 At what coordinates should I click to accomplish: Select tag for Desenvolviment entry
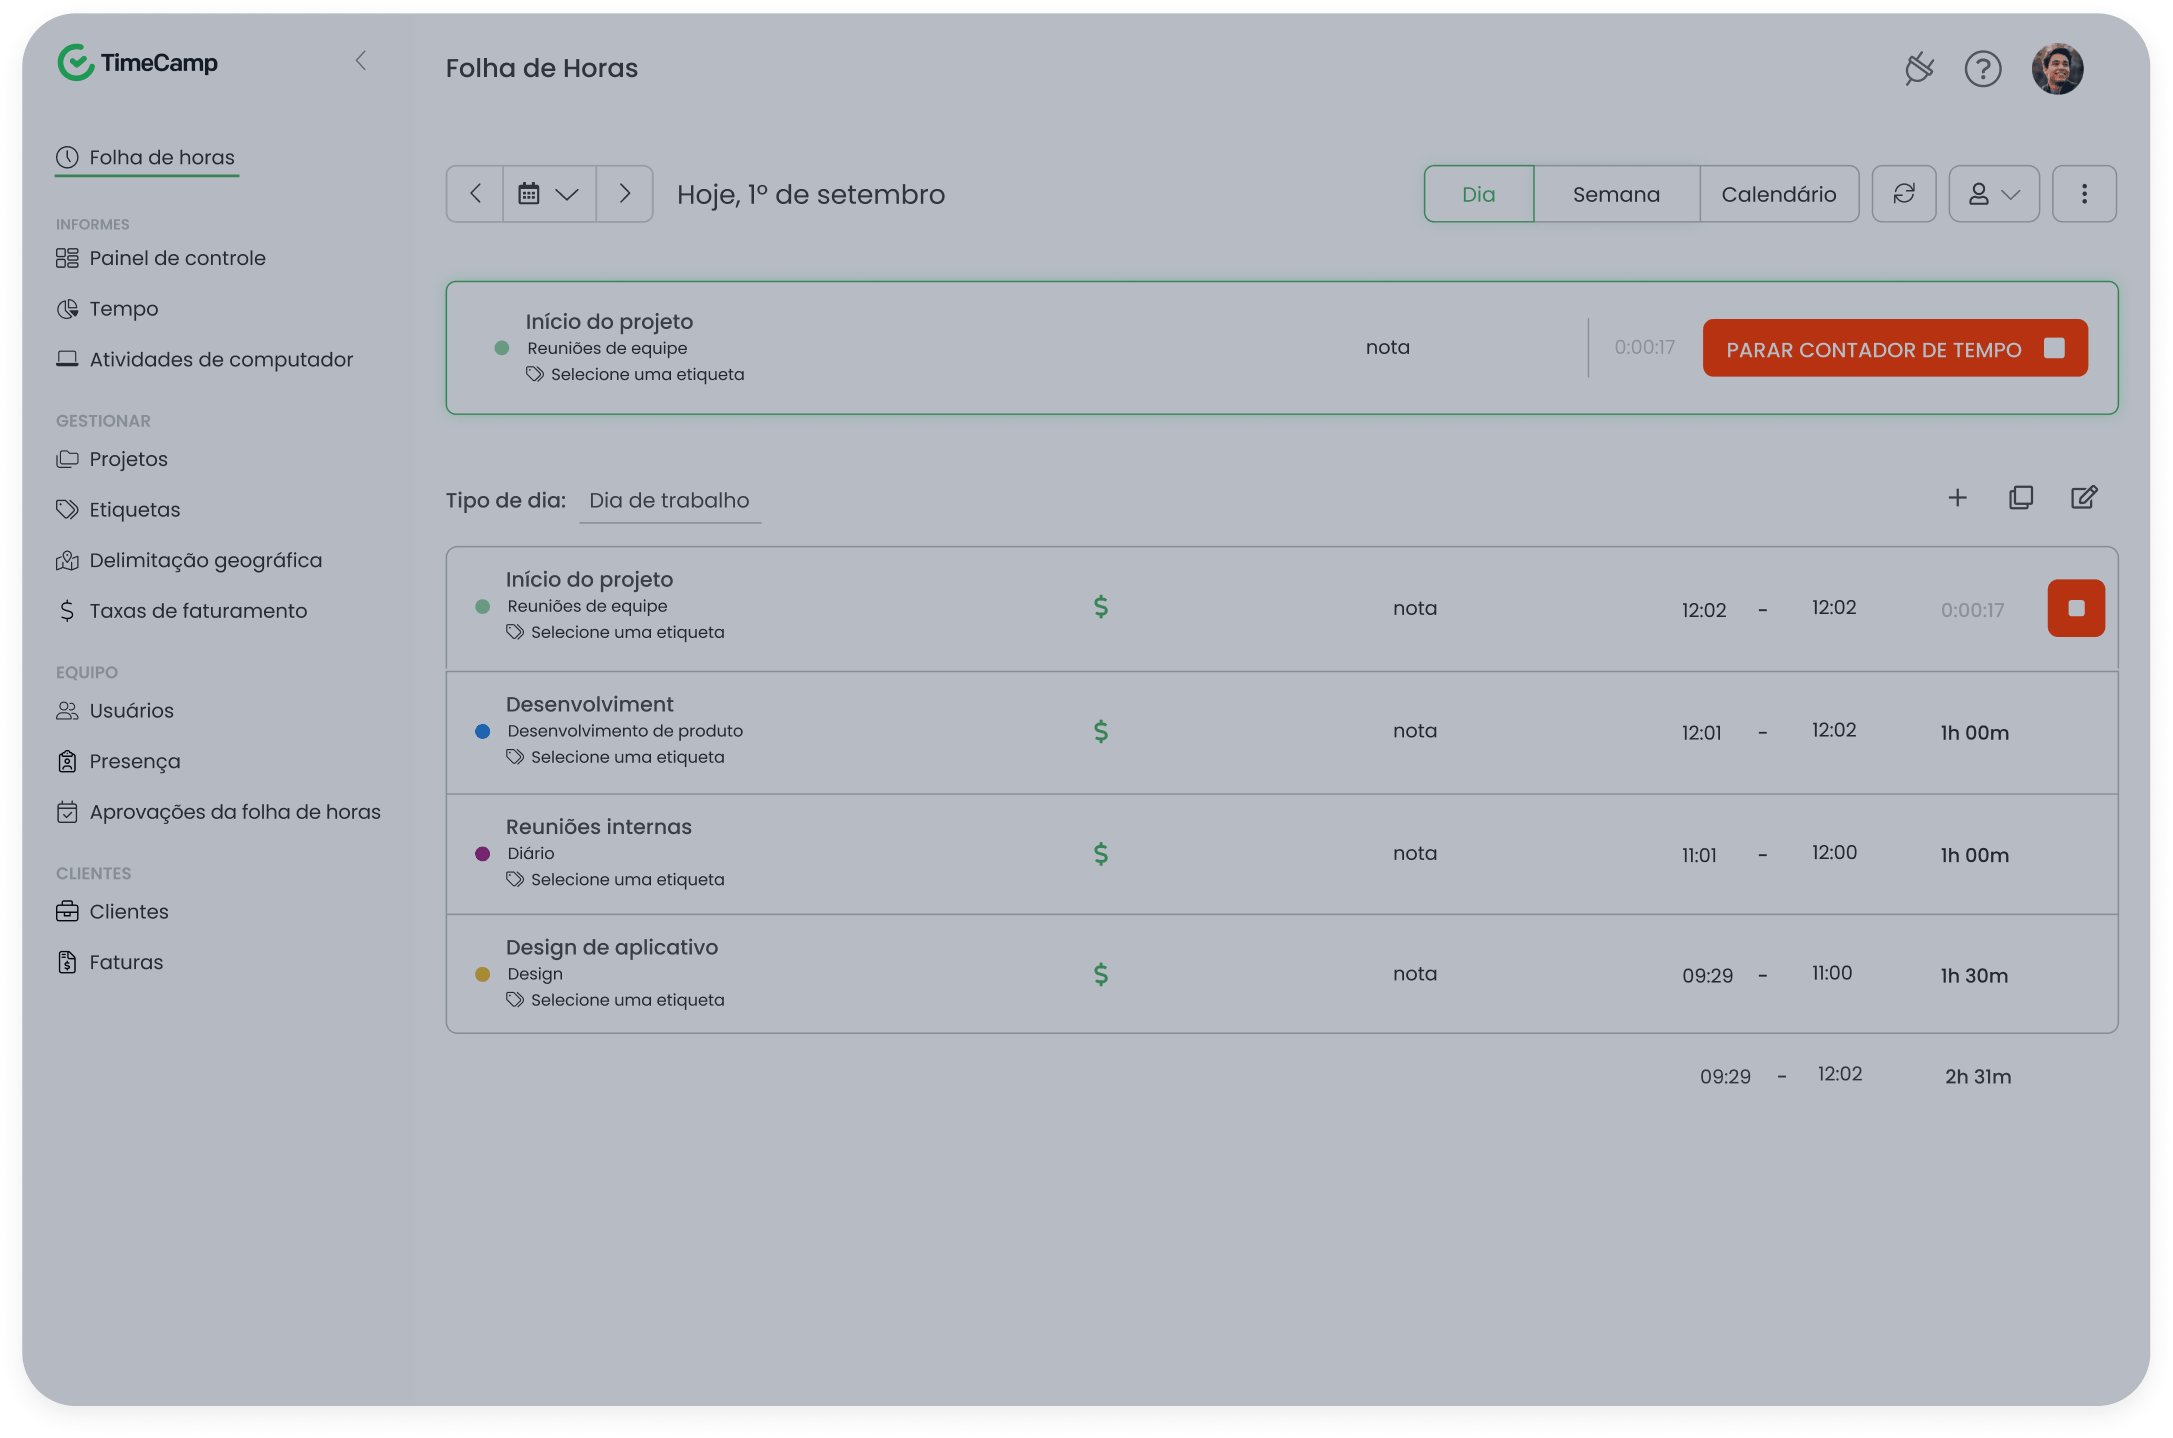point(616,757)
